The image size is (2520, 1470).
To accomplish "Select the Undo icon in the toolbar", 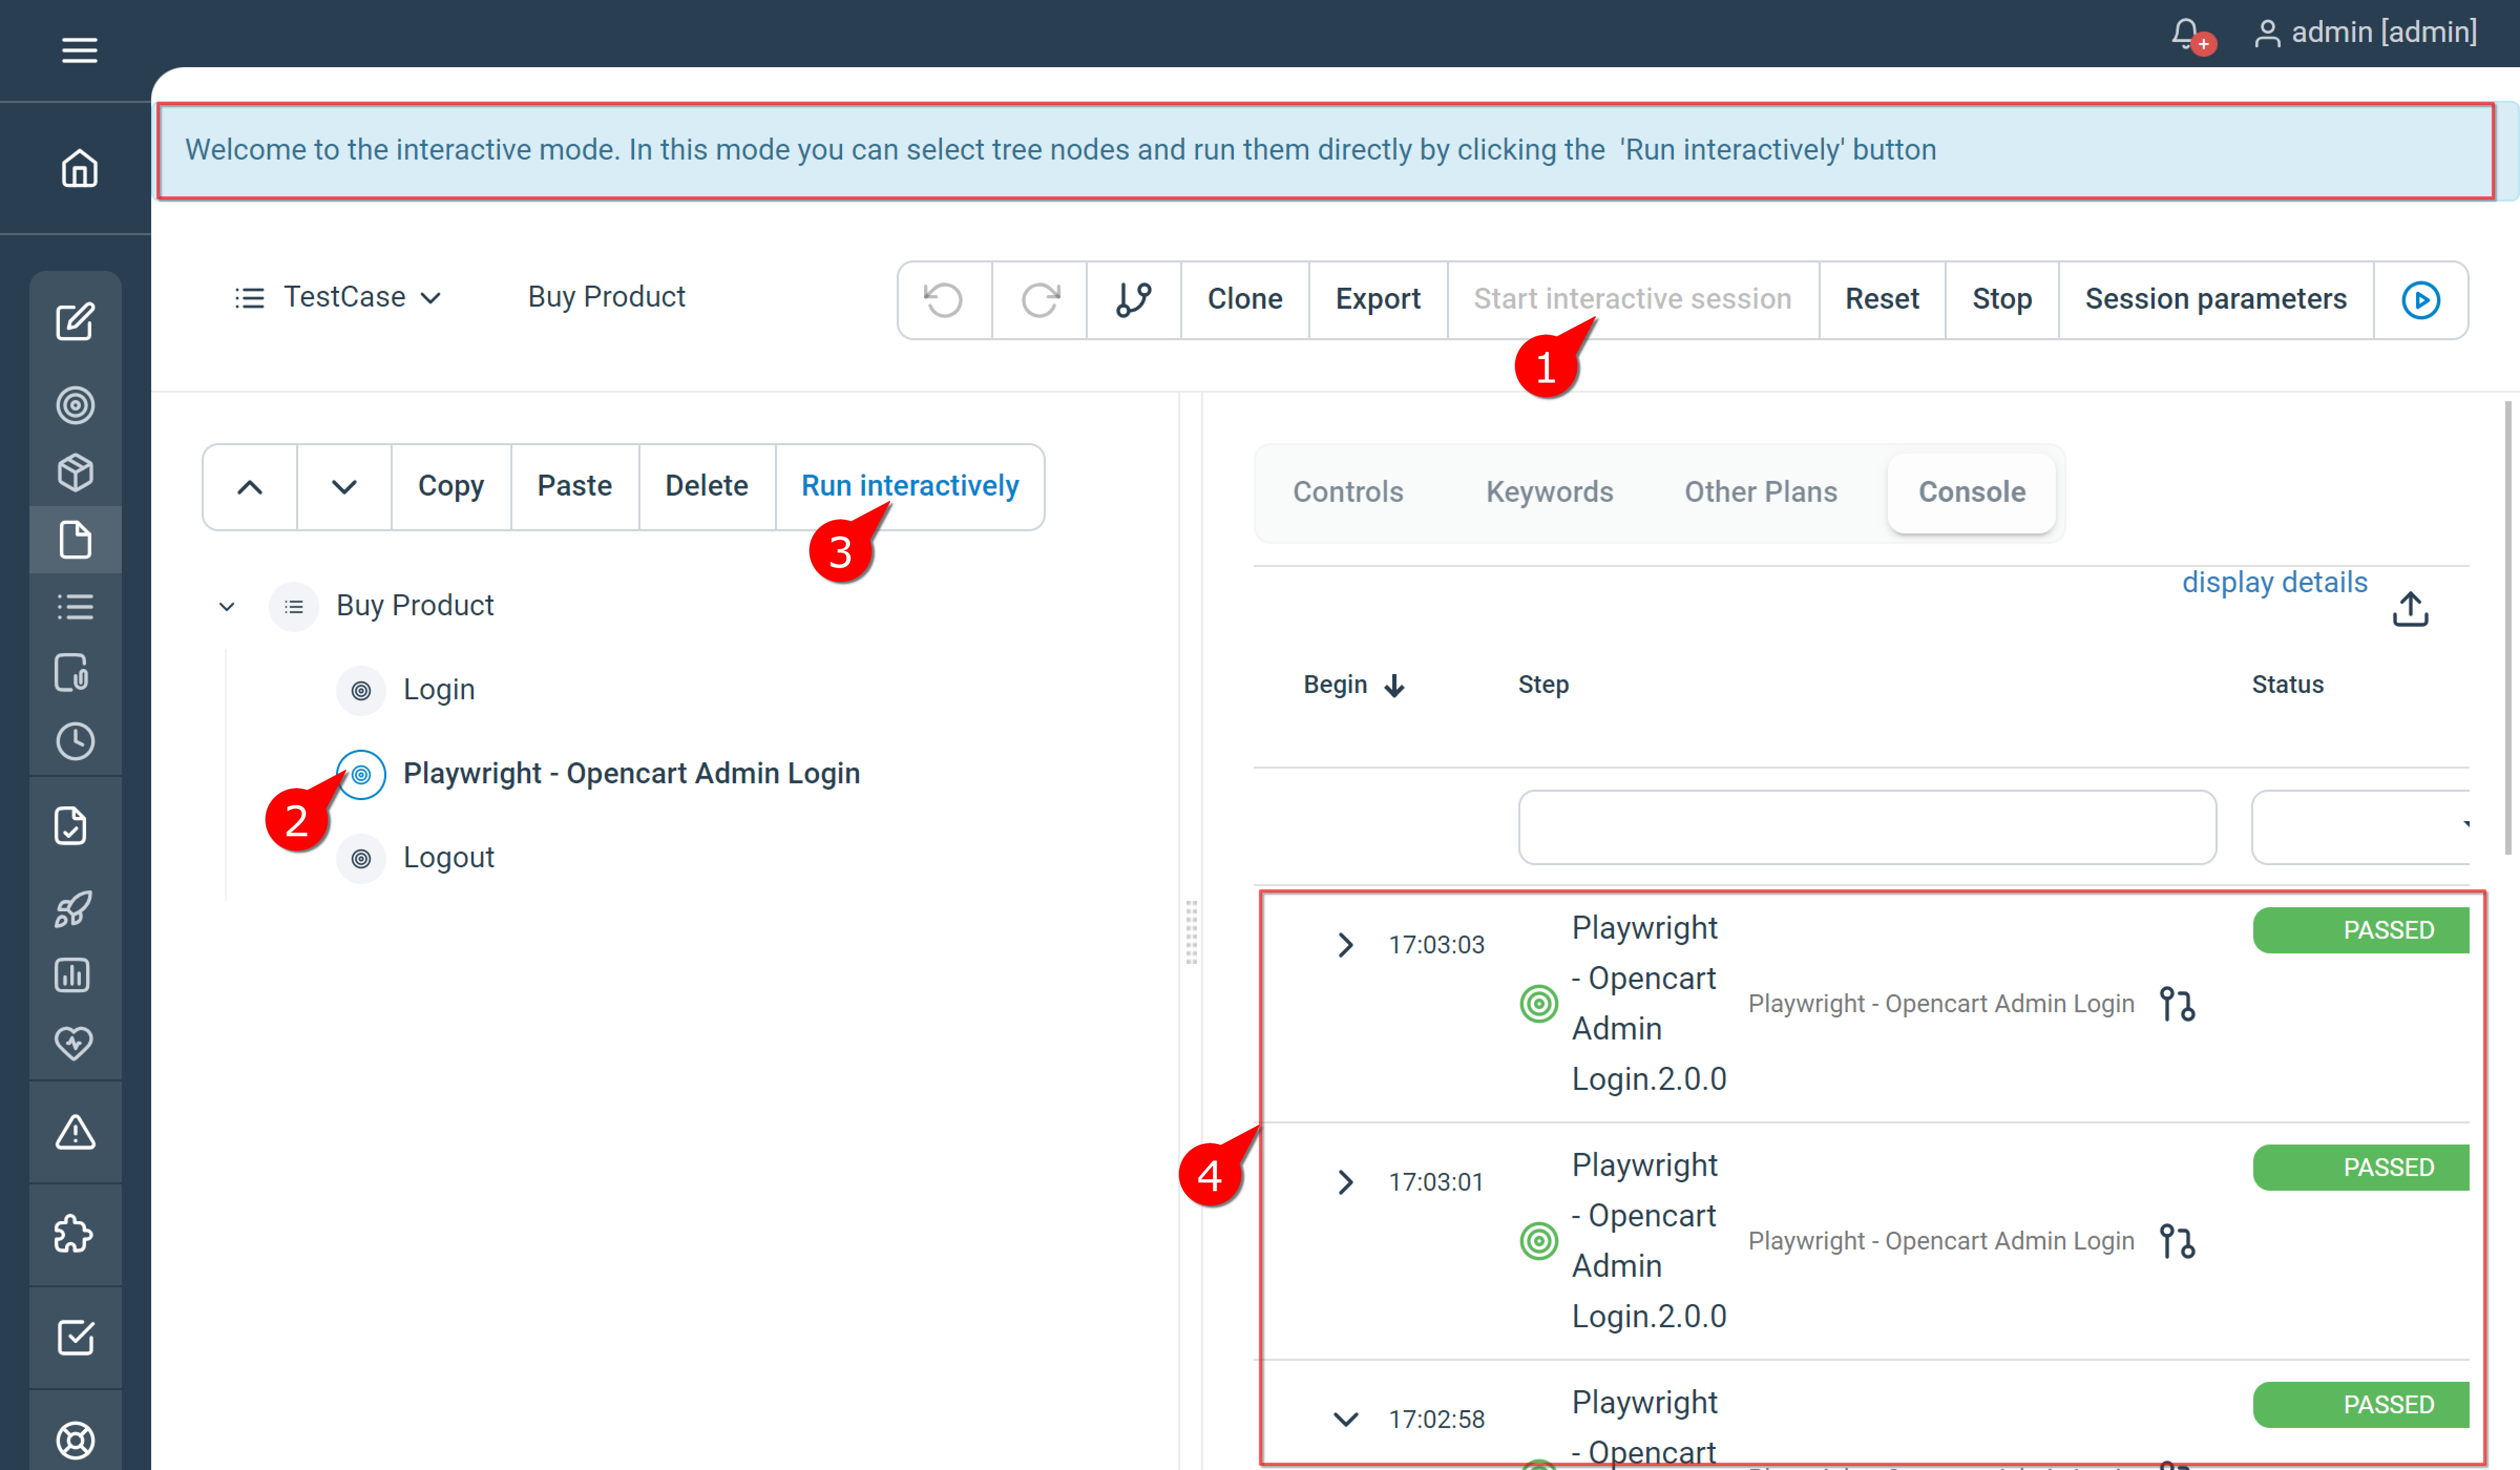I will (943, 299).
